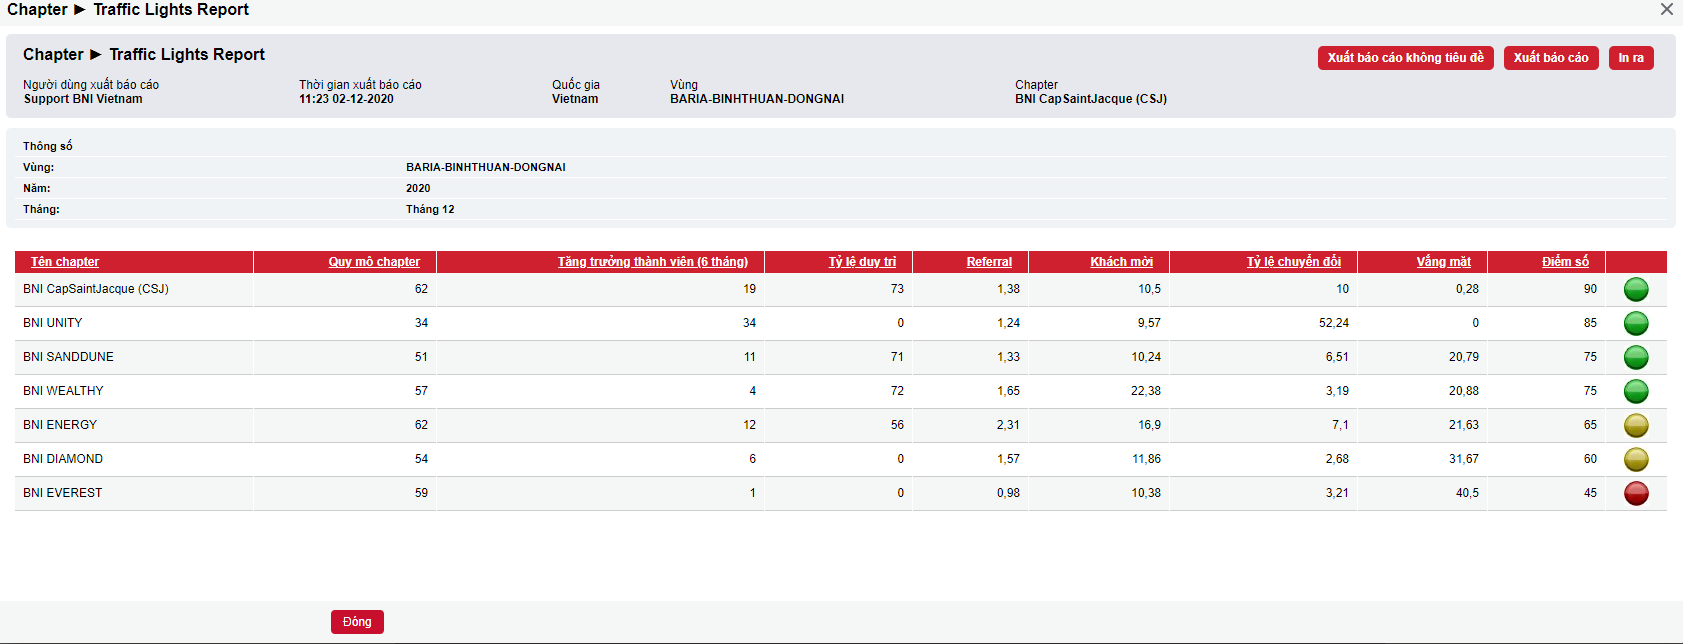The image size is (1683, 644).
Task: Click Xuất báo cáo không tiêu đề button
Action: [x=1405, y=58]
